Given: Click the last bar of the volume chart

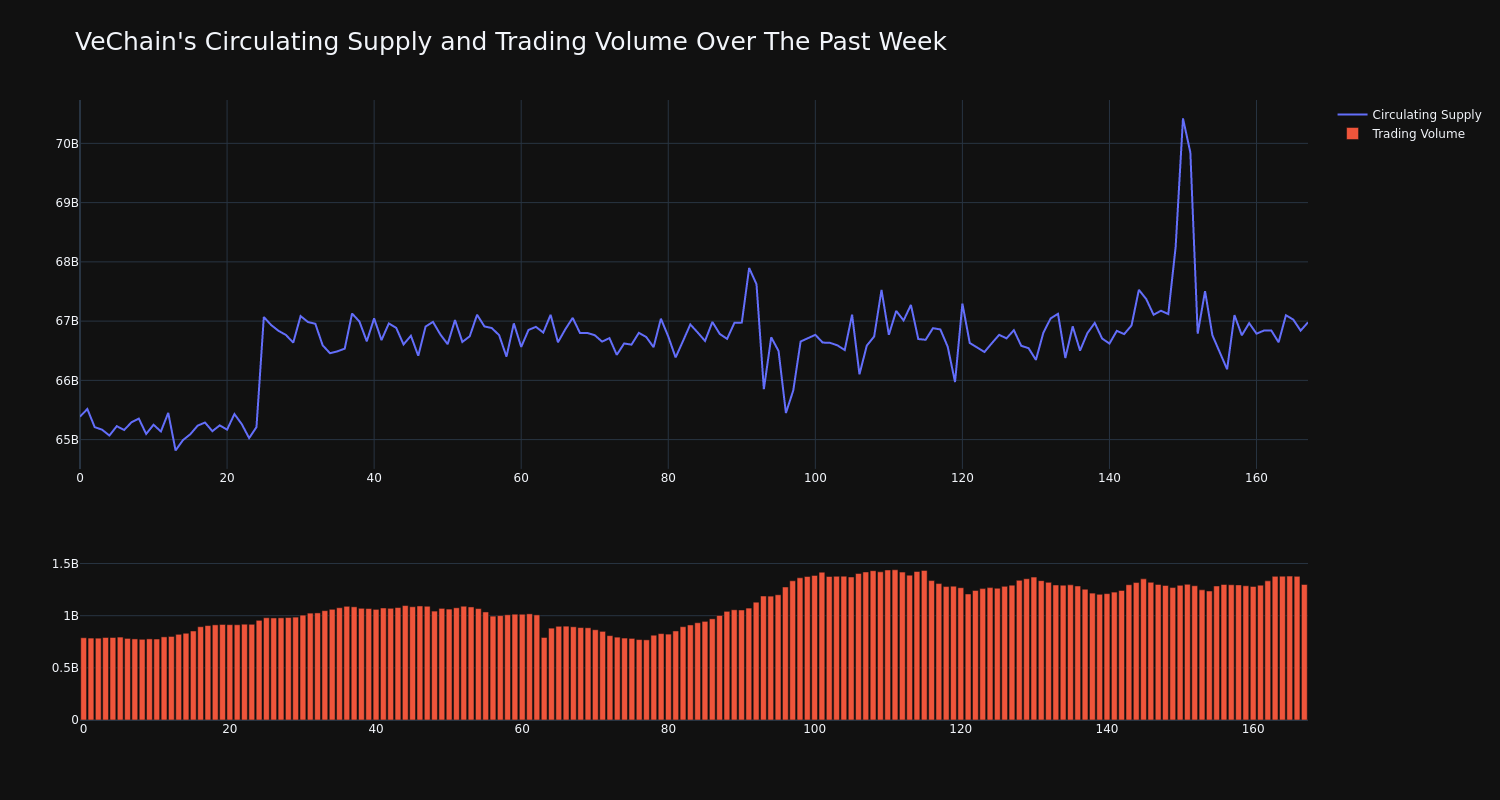Looking at the screenshot, I should pos(1304,652).
